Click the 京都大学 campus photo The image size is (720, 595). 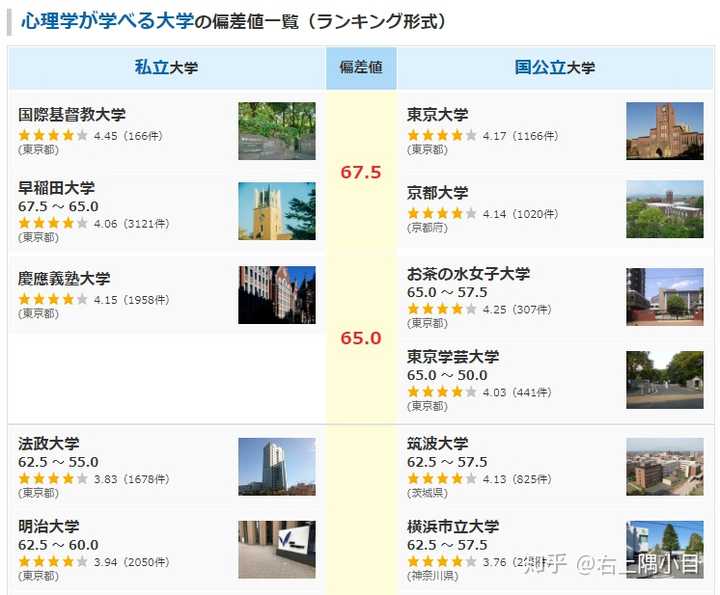click(x=665, y=209)
